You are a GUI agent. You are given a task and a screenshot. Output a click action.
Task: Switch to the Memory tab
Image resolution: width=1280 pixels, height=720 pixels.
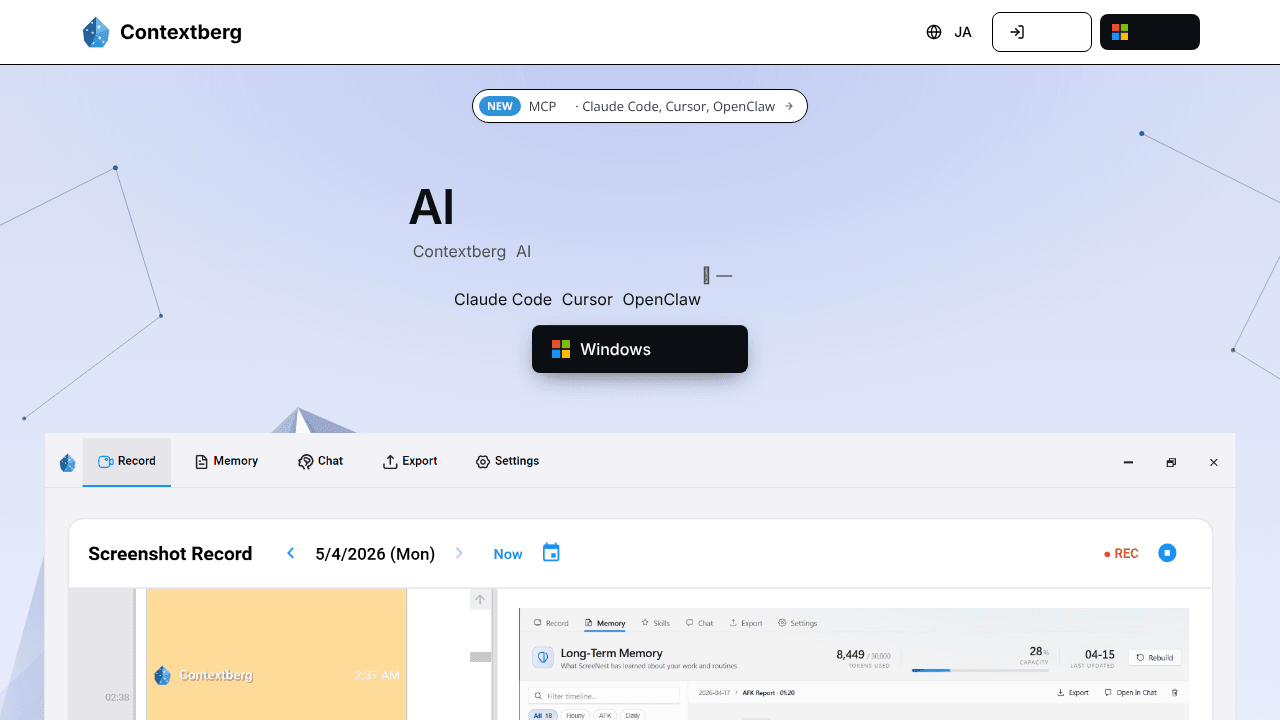(x=226, y=462)
